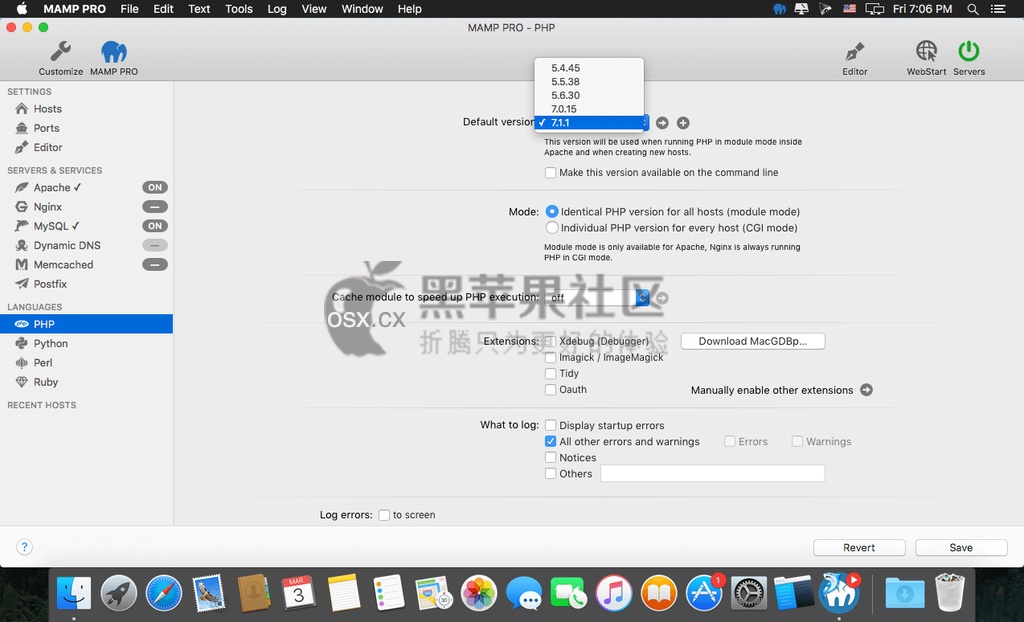Viewport: 1024px width, 622px height.
Task: Select Individual PHP version for every host
Action: click(552, 228)
